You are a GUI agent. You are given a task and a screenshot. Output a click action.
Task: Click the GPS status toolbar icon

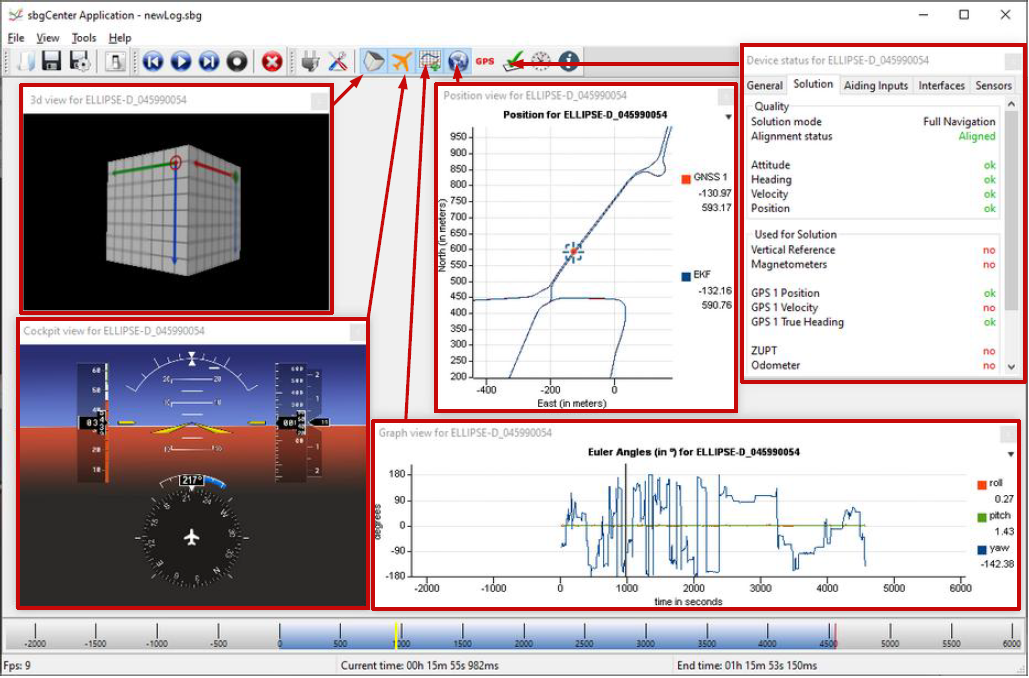(x=486, y=62)
